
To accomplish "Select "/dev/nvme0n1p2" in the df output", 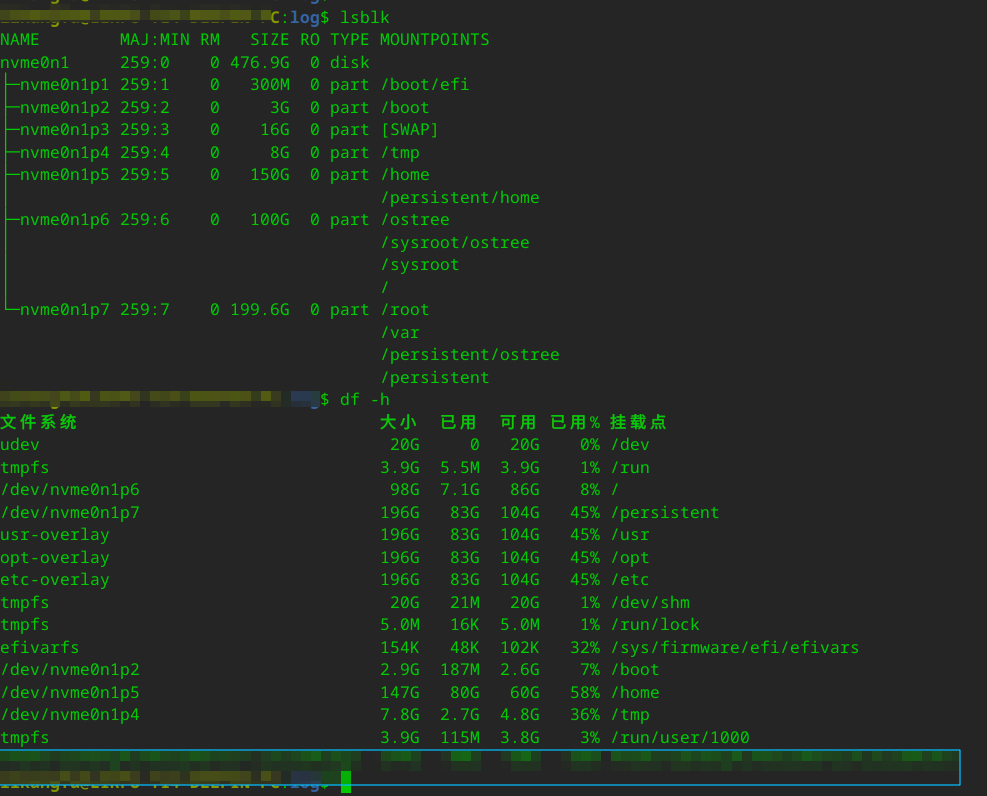I will (70, 670).
